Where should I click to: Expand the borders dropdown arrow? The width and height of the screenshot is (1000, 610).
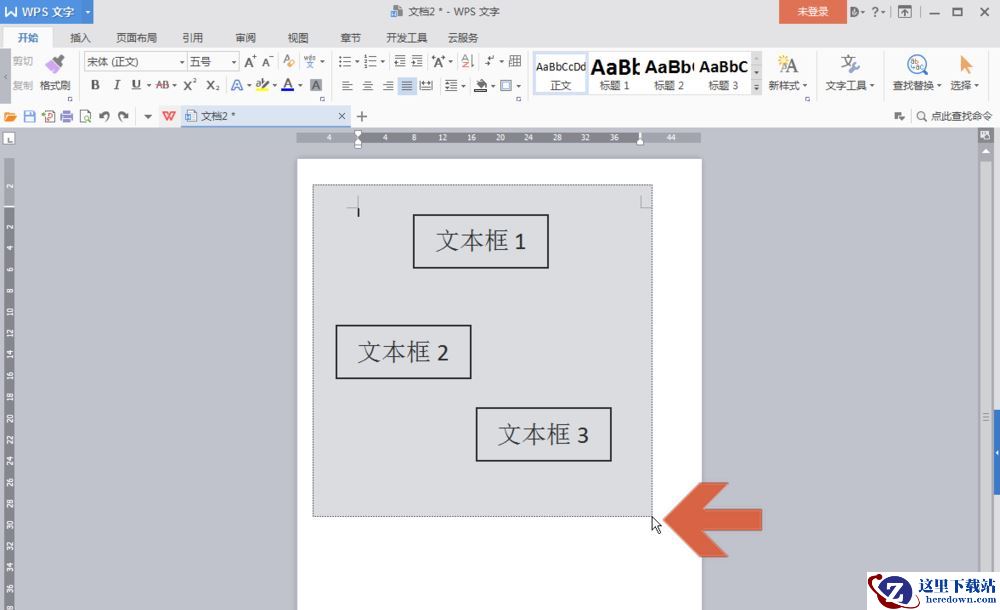(518, 86)
